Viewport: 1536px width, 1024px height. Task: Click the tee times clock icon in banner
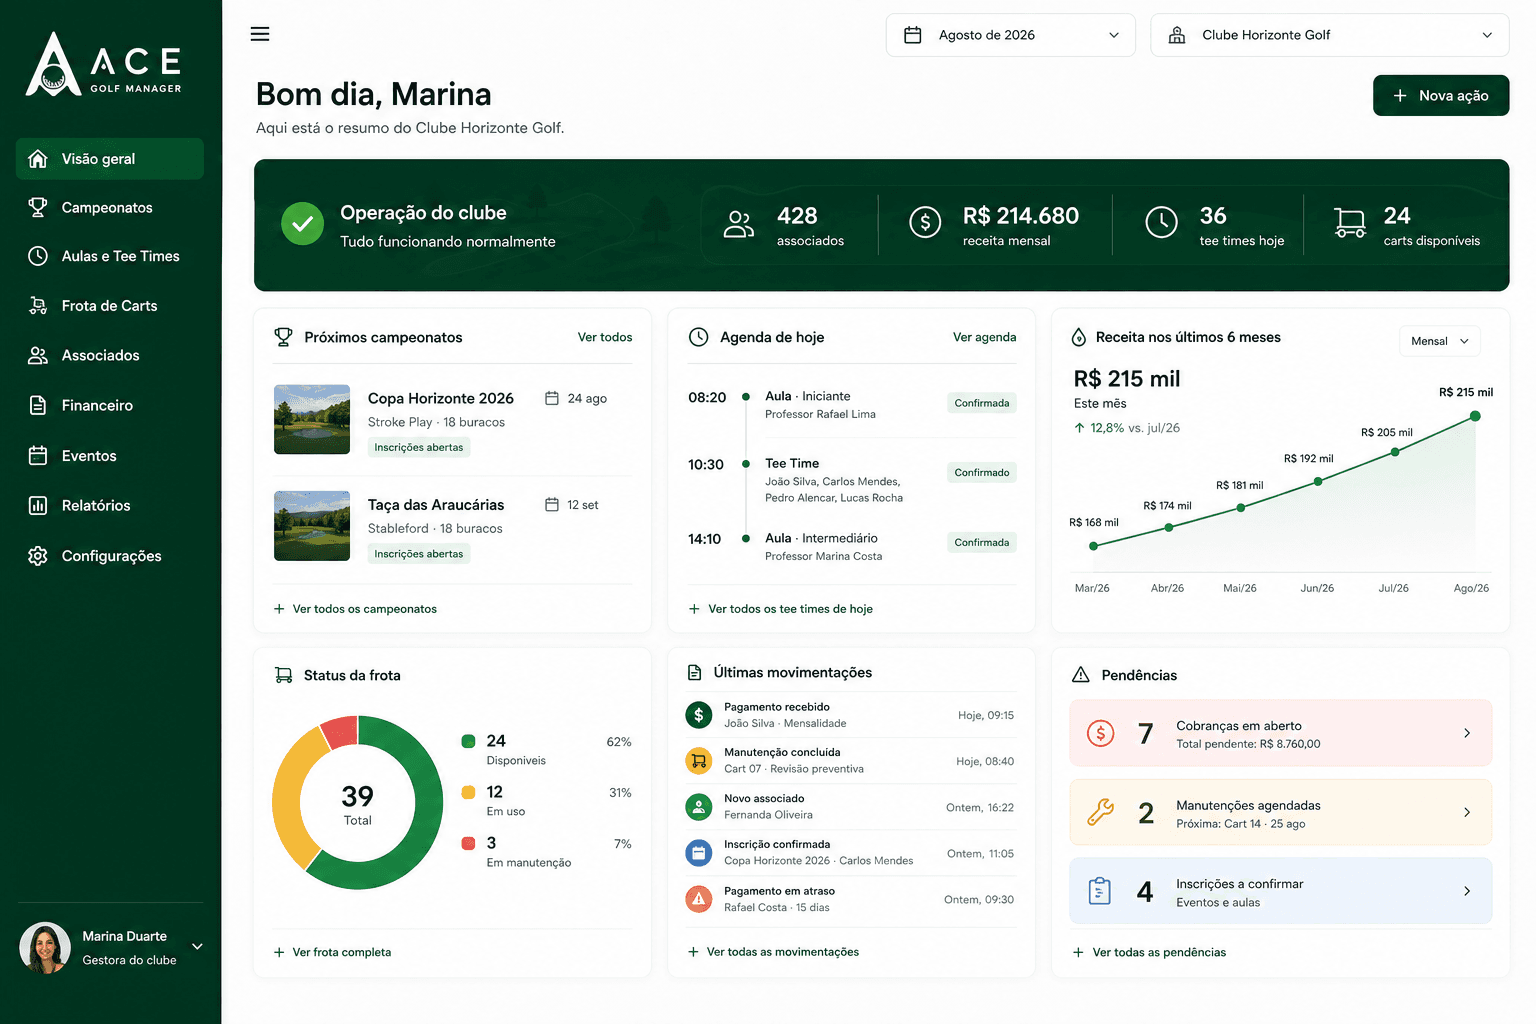click(x=1161, y=222)
